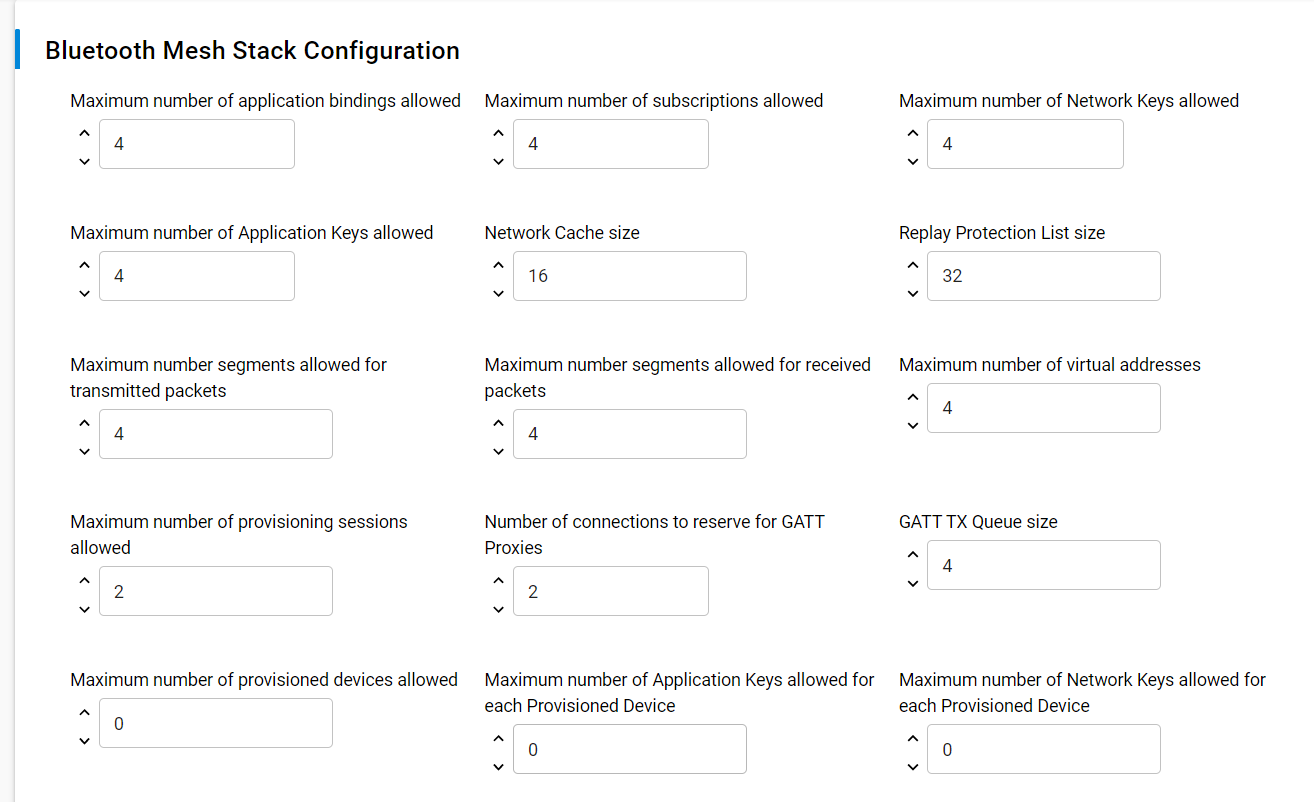Increase connections reserved for GATT Proxies

click(498, 580)
